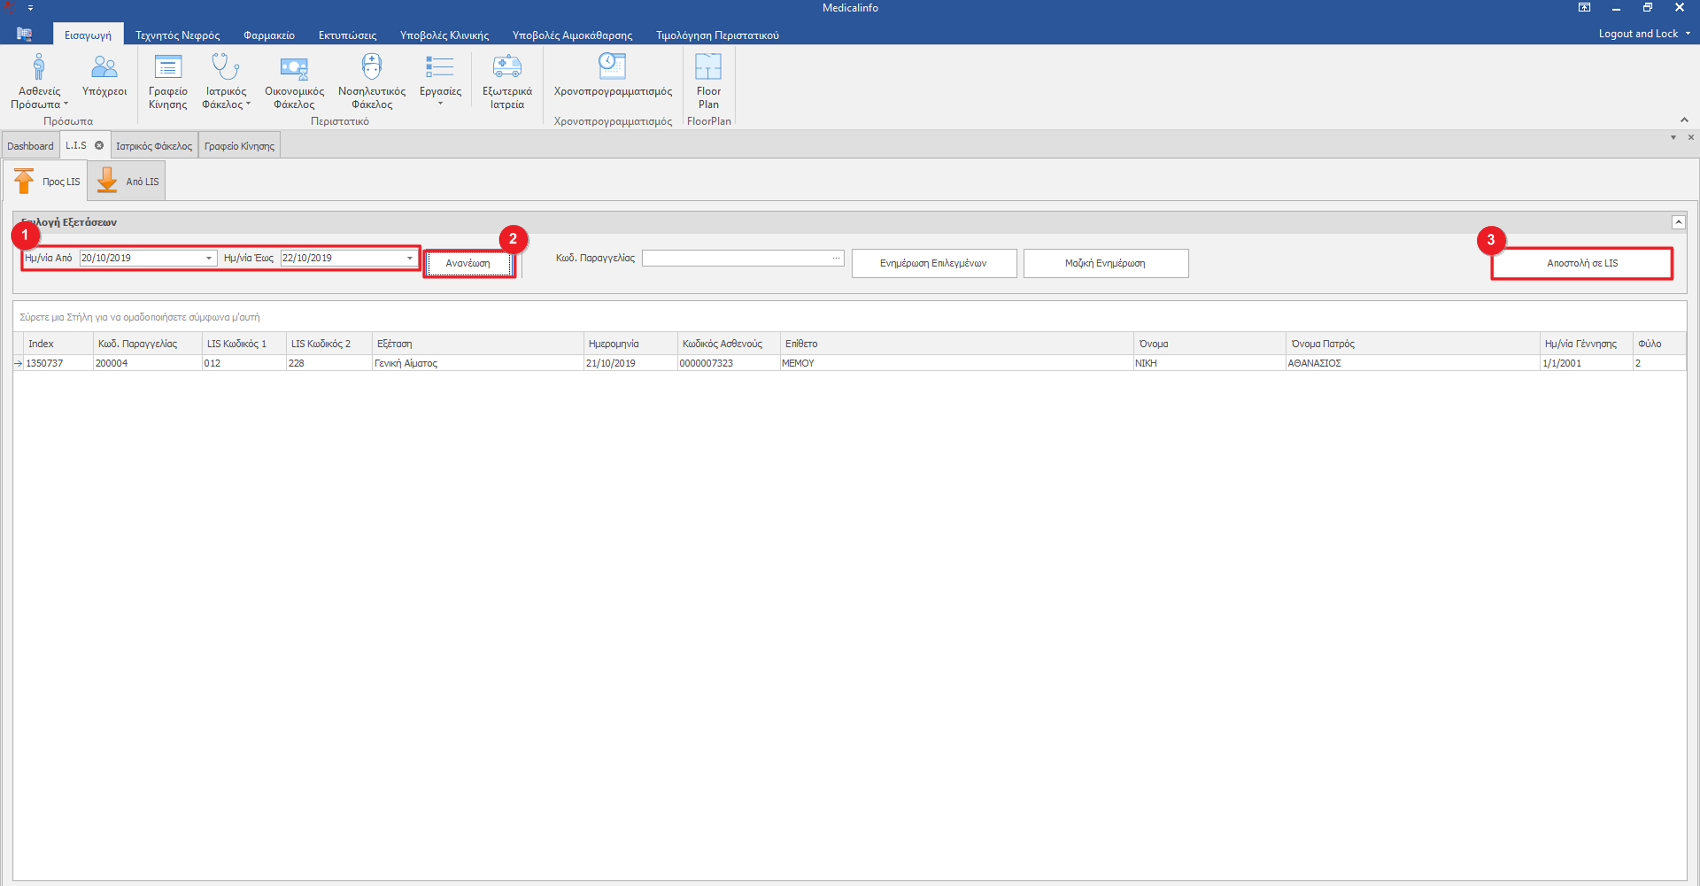This screenshot has width=1700, height=886.
Task: Select the Νοσηλευτικός Φάκελος nurse icon
Action: coord(371,68)
